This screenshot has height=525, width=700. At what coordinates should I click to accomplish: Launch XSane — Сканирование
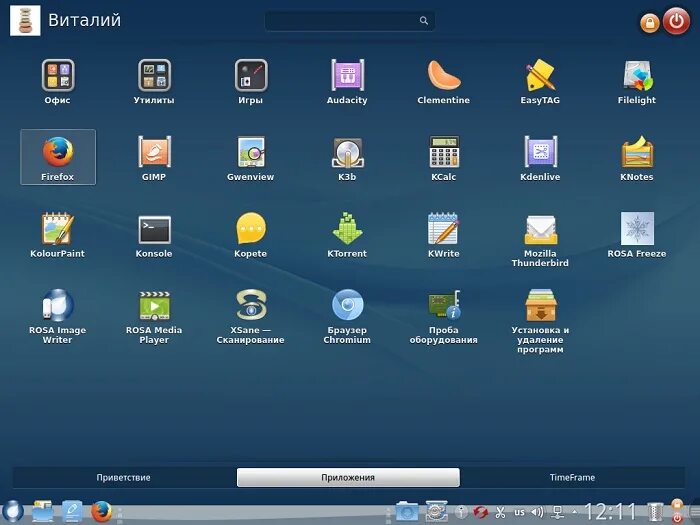(250, 317)
